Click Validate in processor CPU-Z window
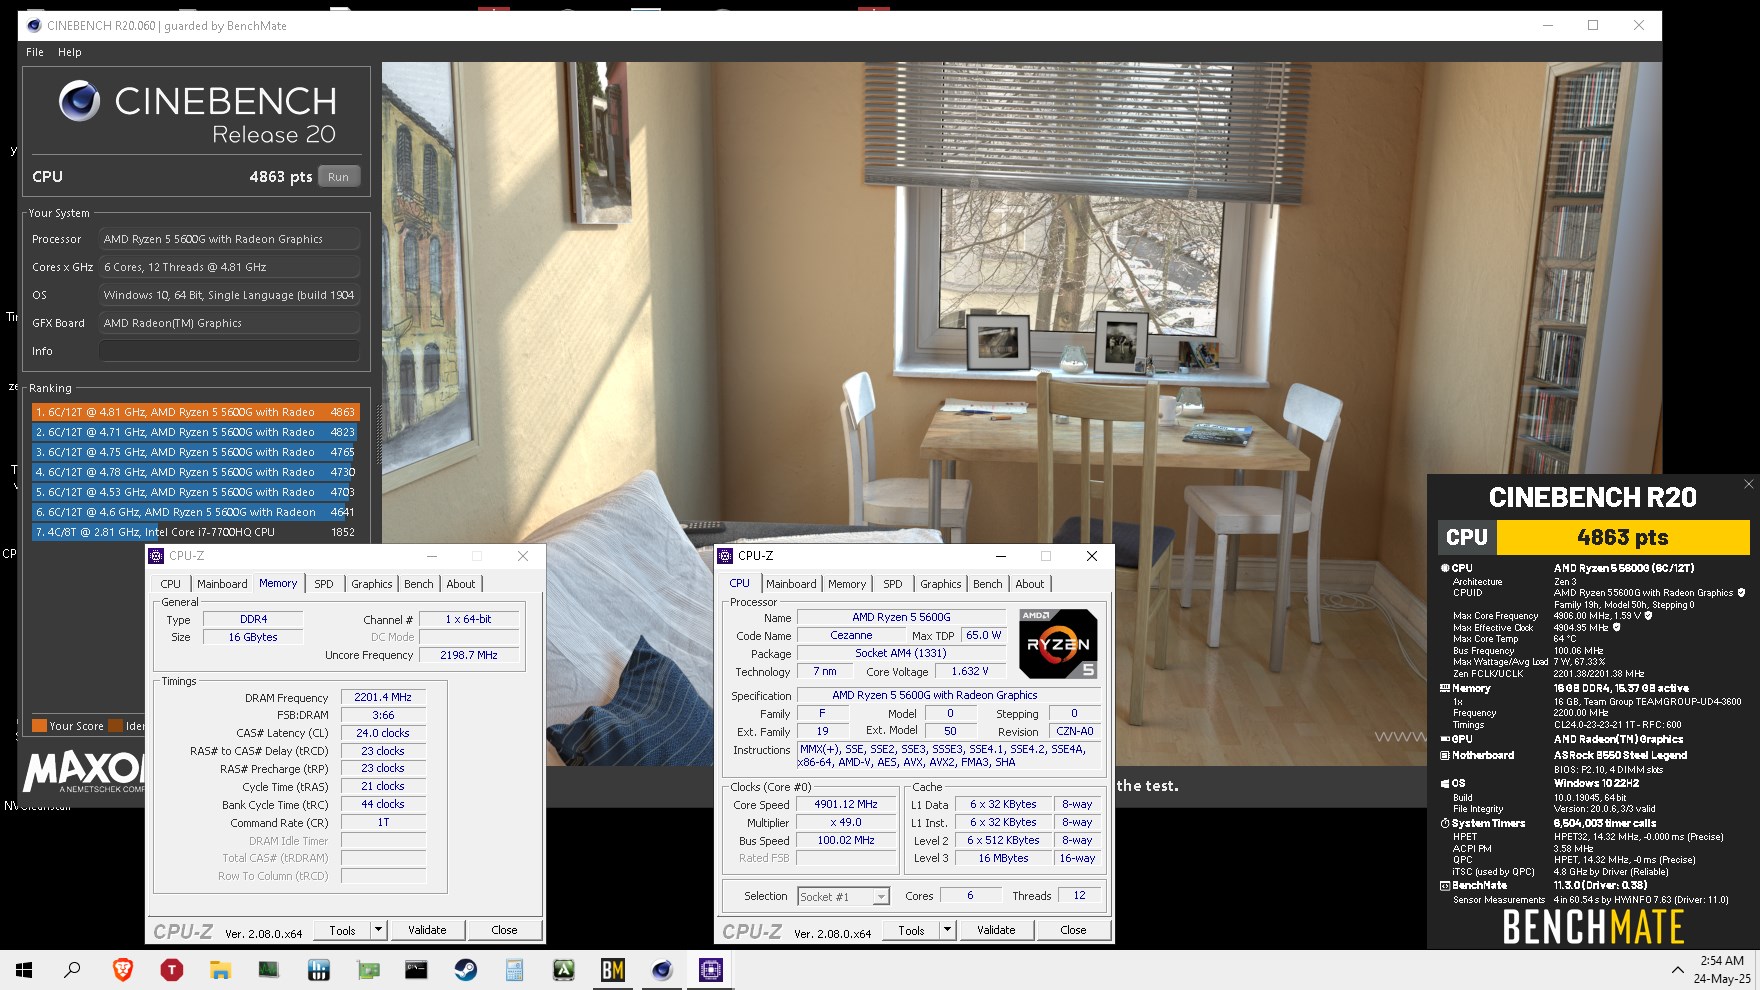Image resolution: width=1760 pixels, height=990 pixels. coord(996,930)
